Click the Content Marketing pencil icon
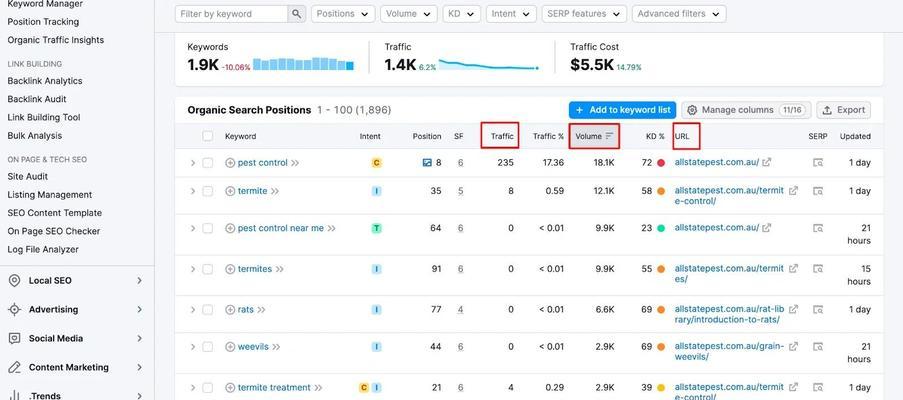The width and height of the screenshot is (903, 400). [14, 367]
